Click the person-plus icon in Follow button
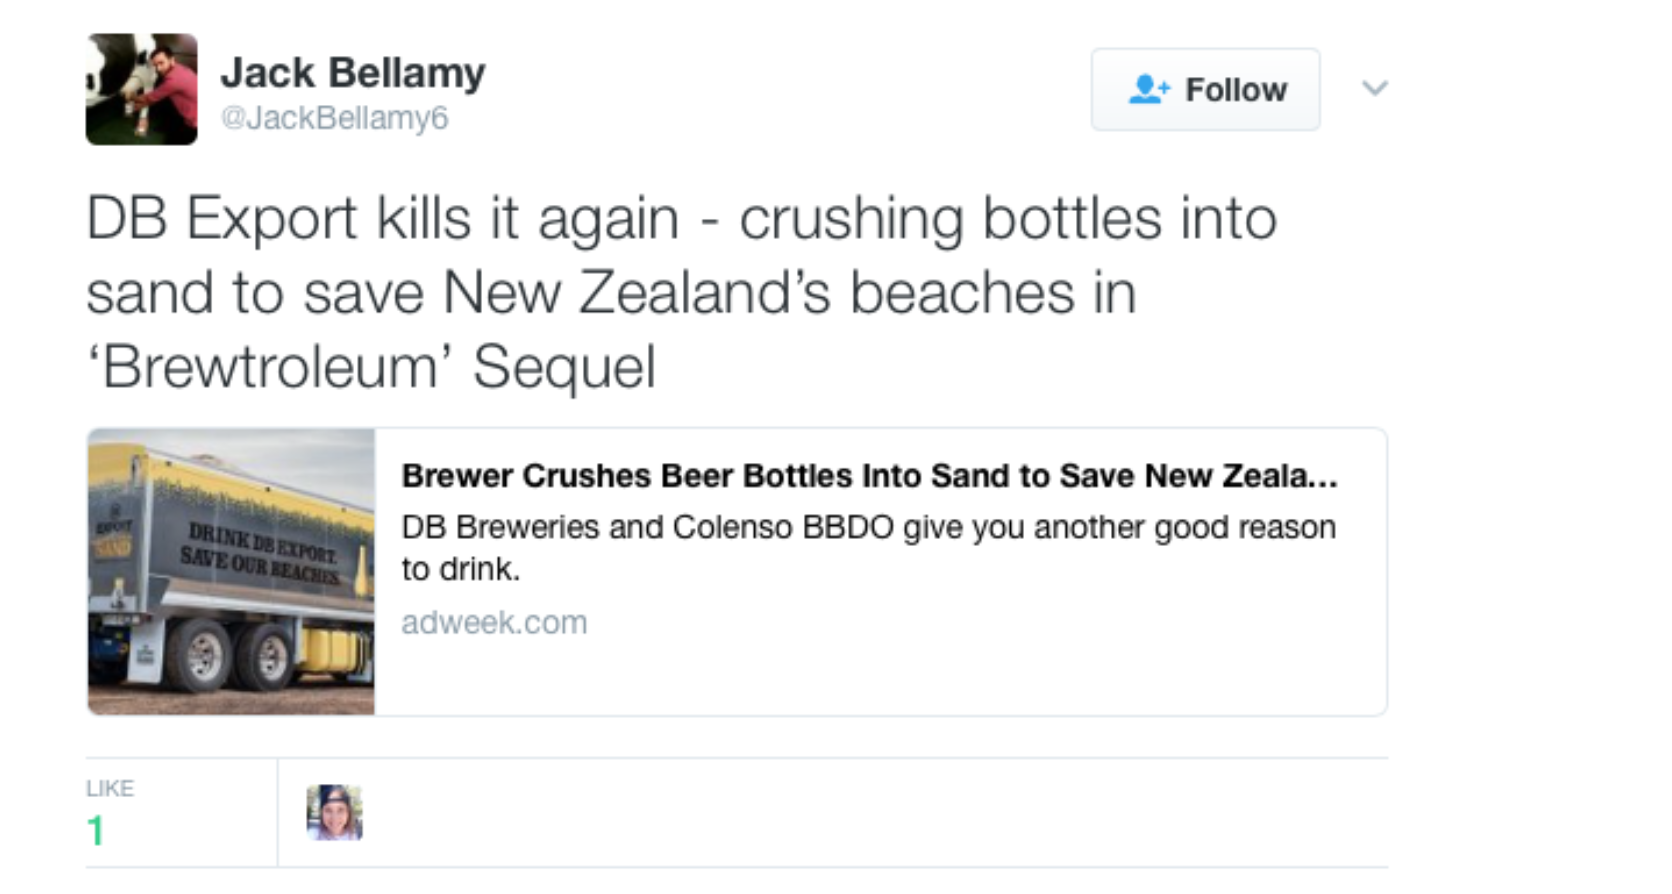1672x894 pixels. pyautogui.click(x=1149, y=89)
